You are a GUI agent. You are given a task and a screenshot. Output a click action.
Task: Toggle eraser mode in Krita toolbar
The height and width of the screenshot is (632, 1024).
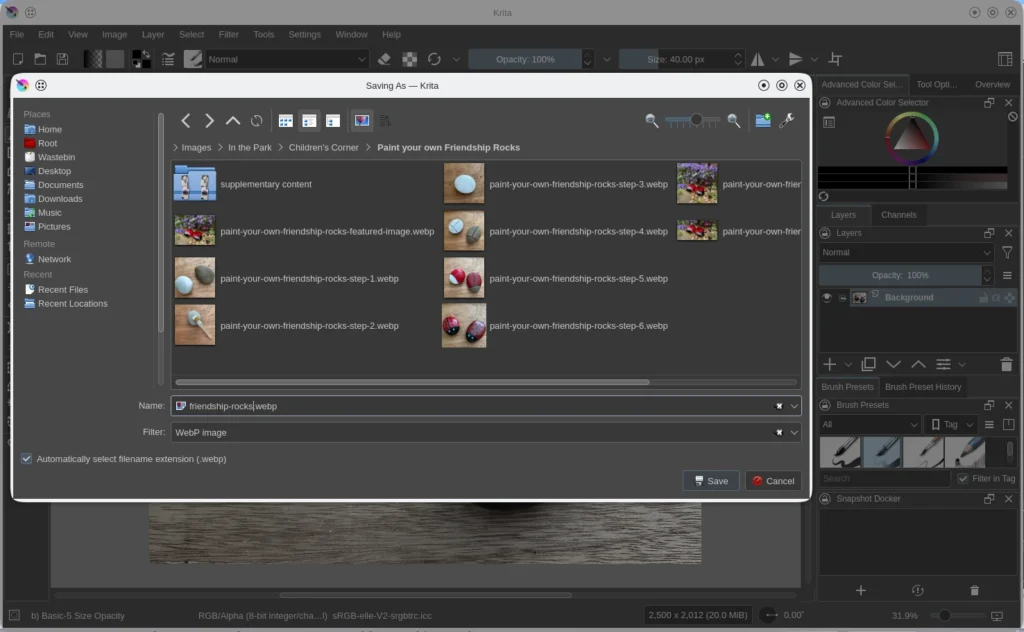click(384, 59)
